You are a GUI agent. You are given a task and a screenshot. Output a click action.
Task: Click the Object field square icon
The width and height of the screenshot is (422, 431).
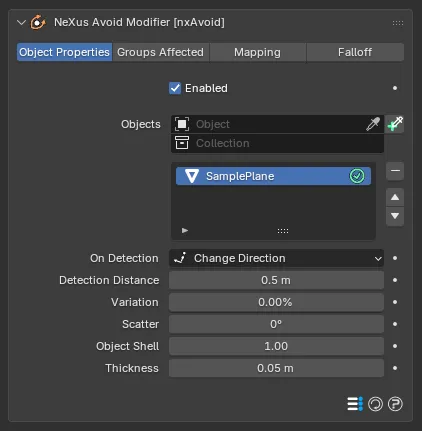tap(182, 124)
